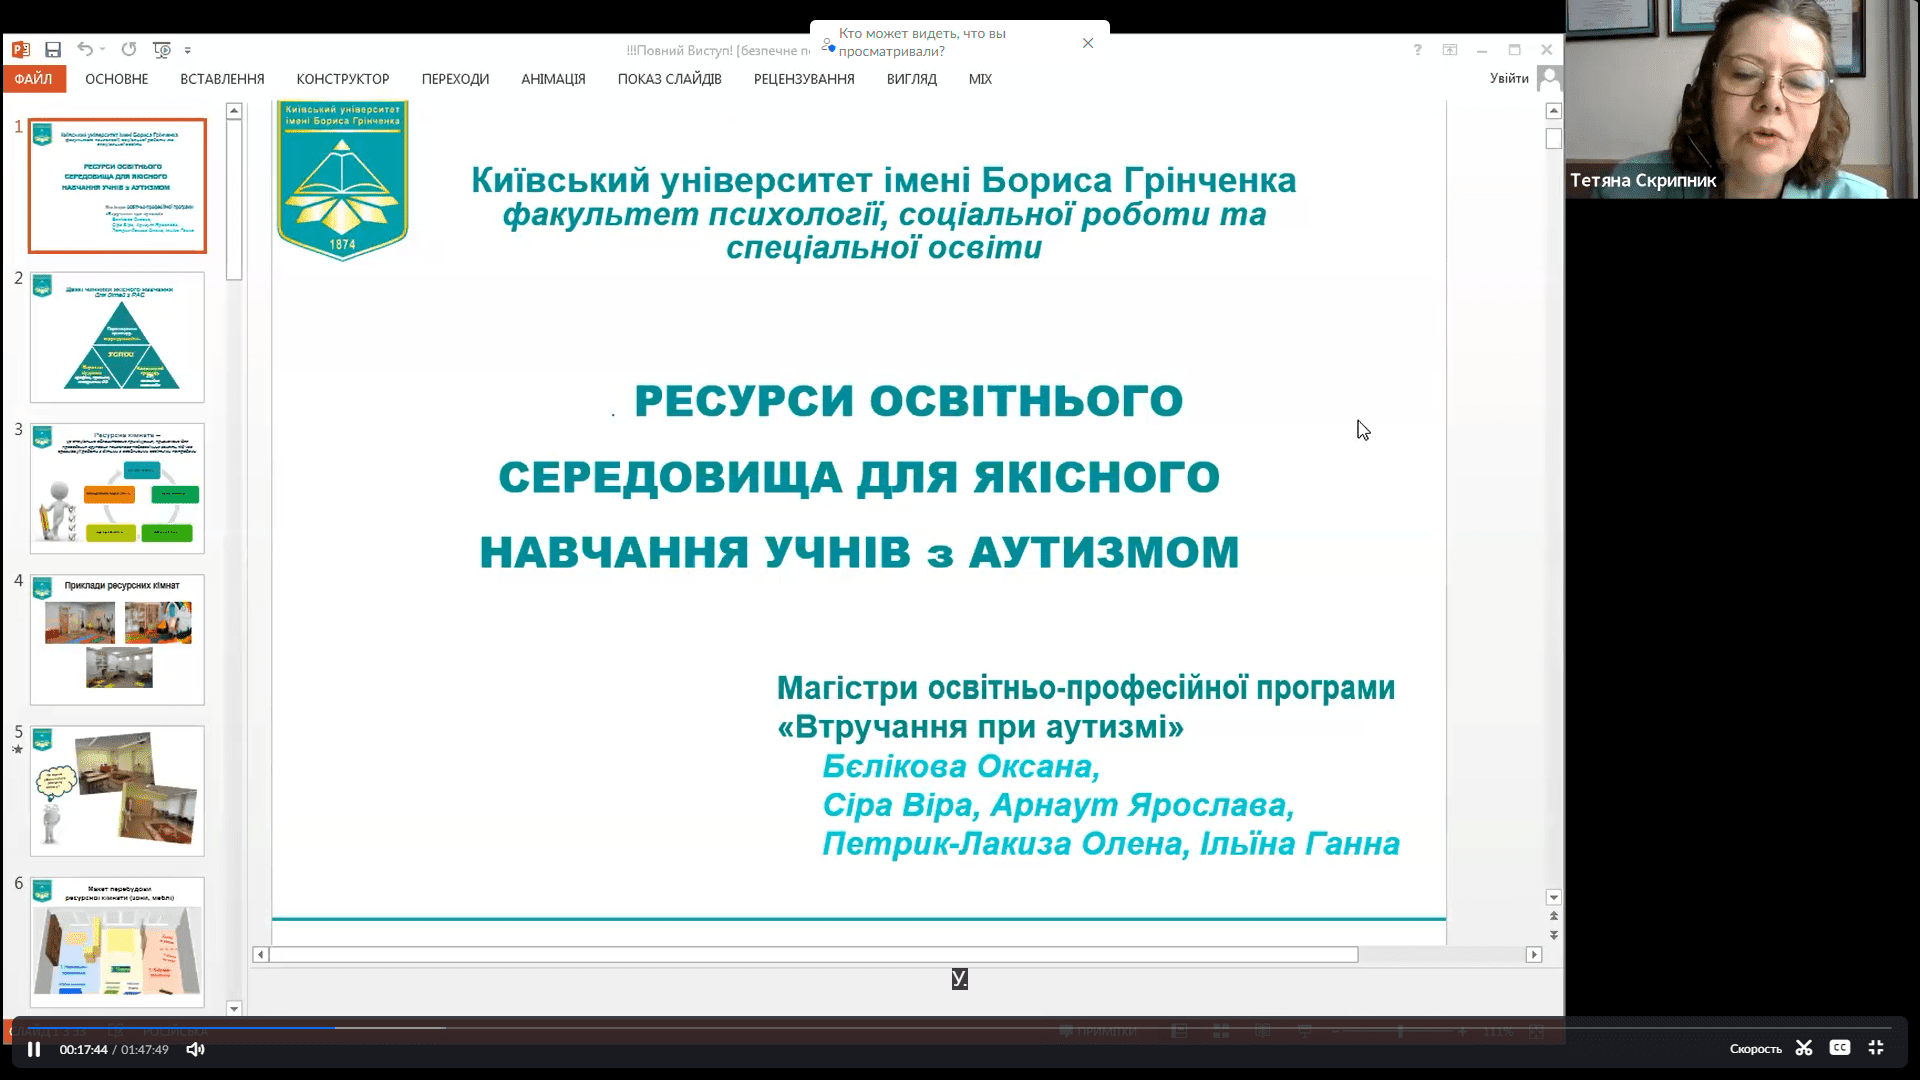Click the ribbon display options icon

(x=1450, y=49)
